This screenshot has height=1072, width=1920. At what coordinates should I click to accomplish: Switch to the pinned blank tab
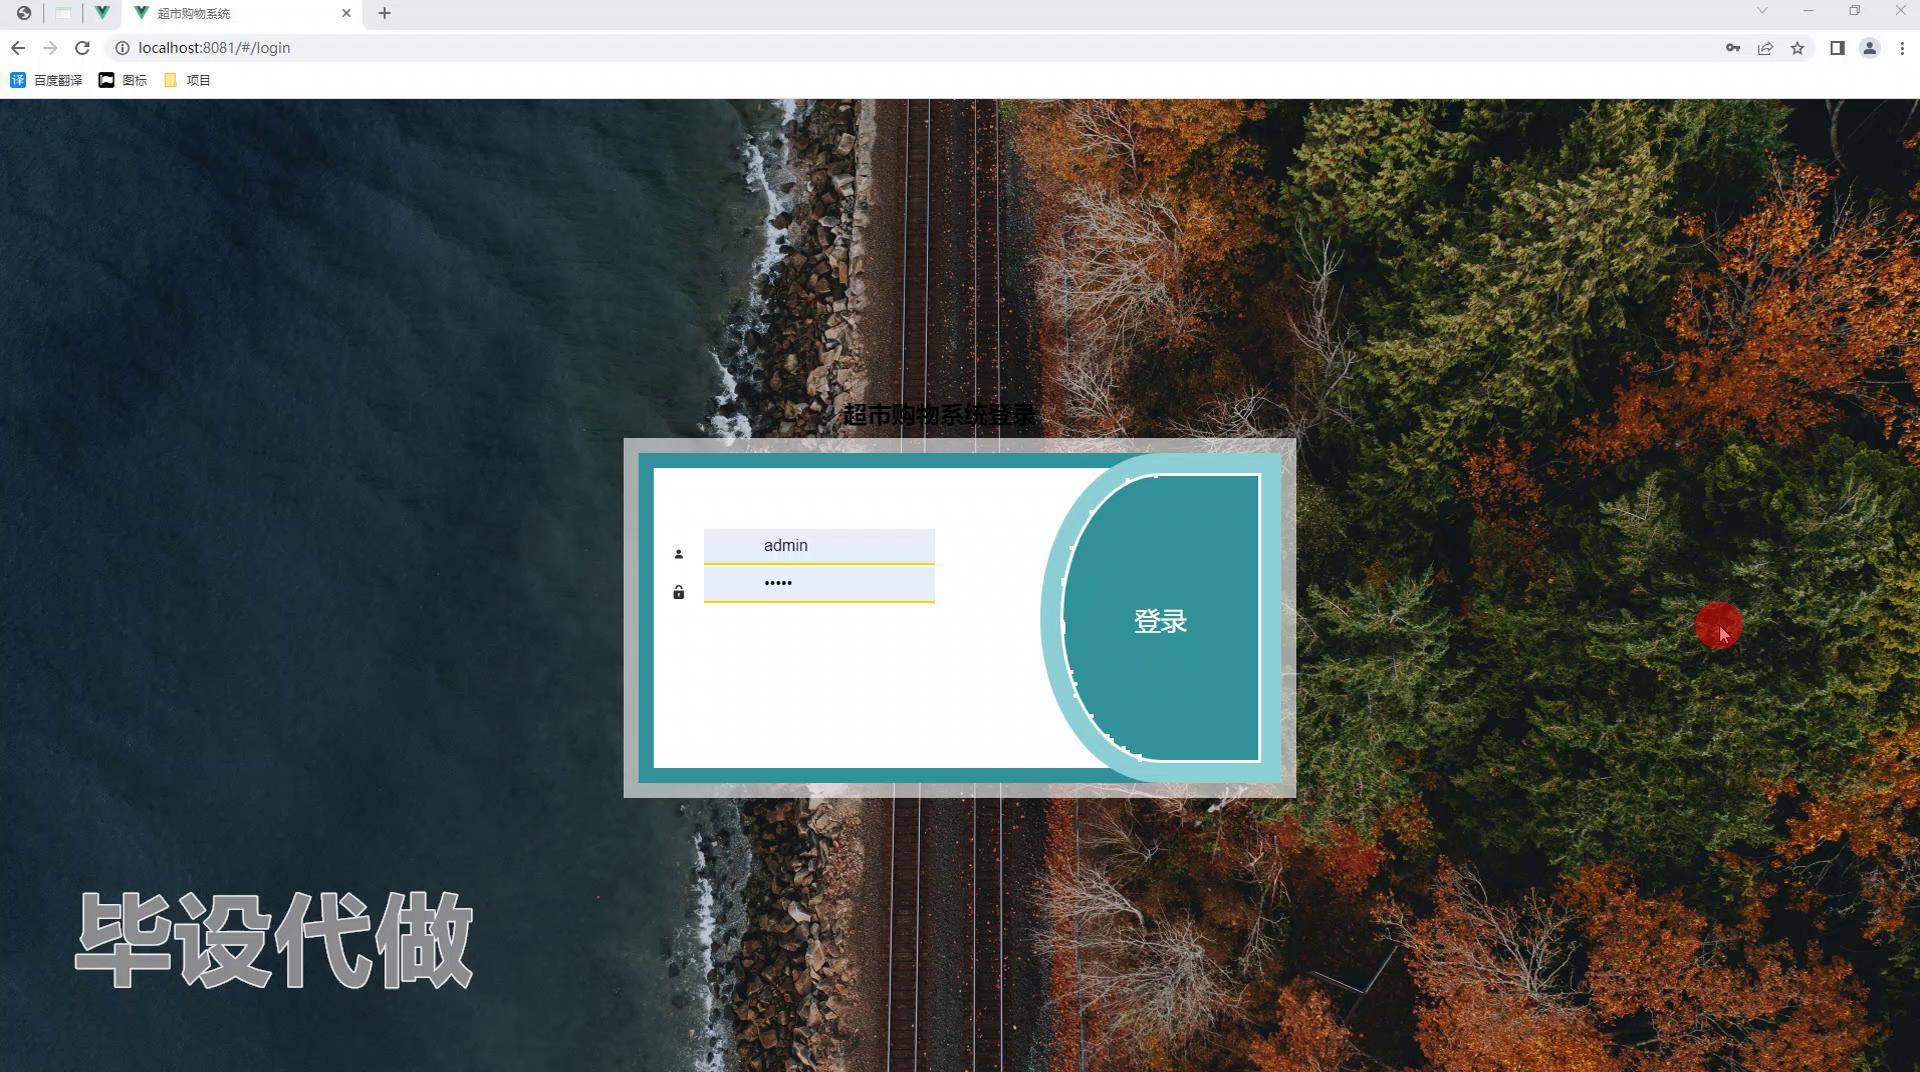coord(63,13)
